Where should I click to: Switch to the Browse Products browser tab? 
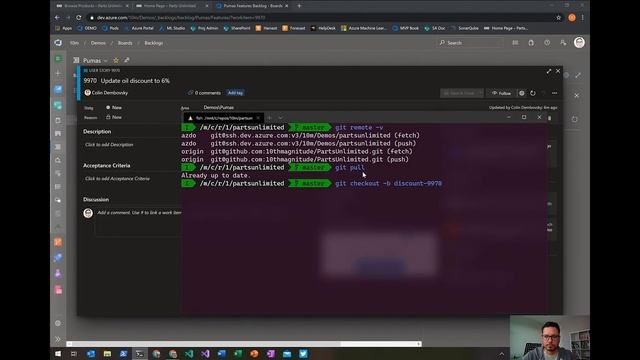click(x=92, y=6)
